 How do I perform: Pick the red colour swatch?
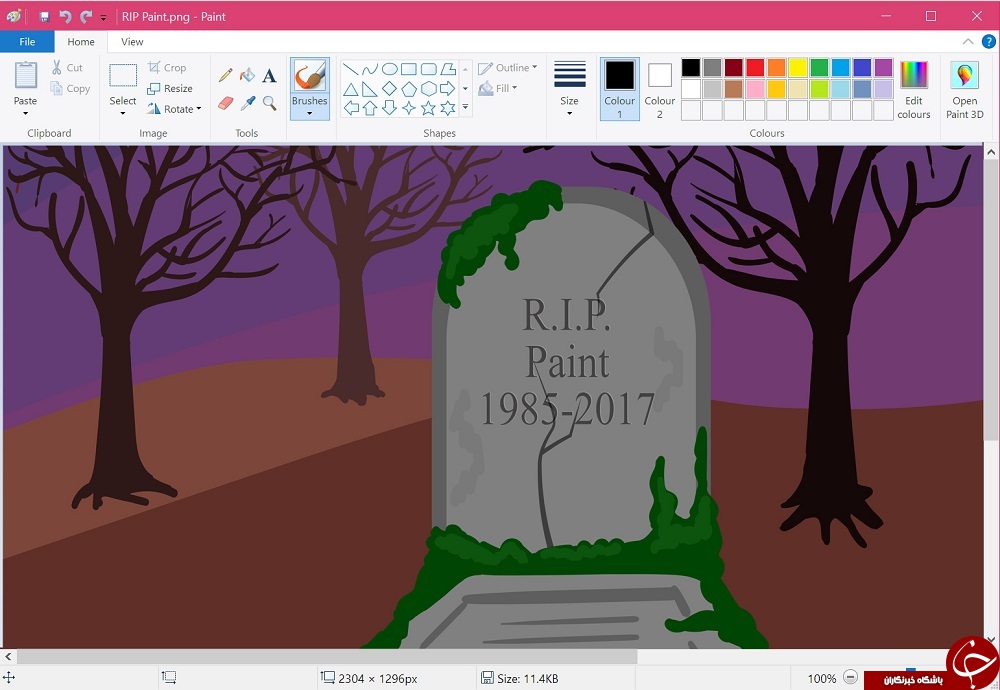755,68
